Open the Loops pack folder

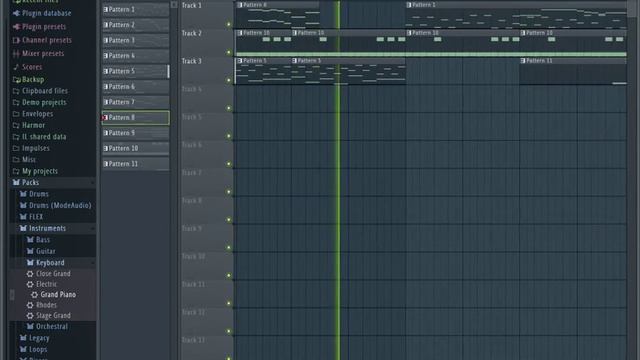pyautogui.click(x=38, y=349)
